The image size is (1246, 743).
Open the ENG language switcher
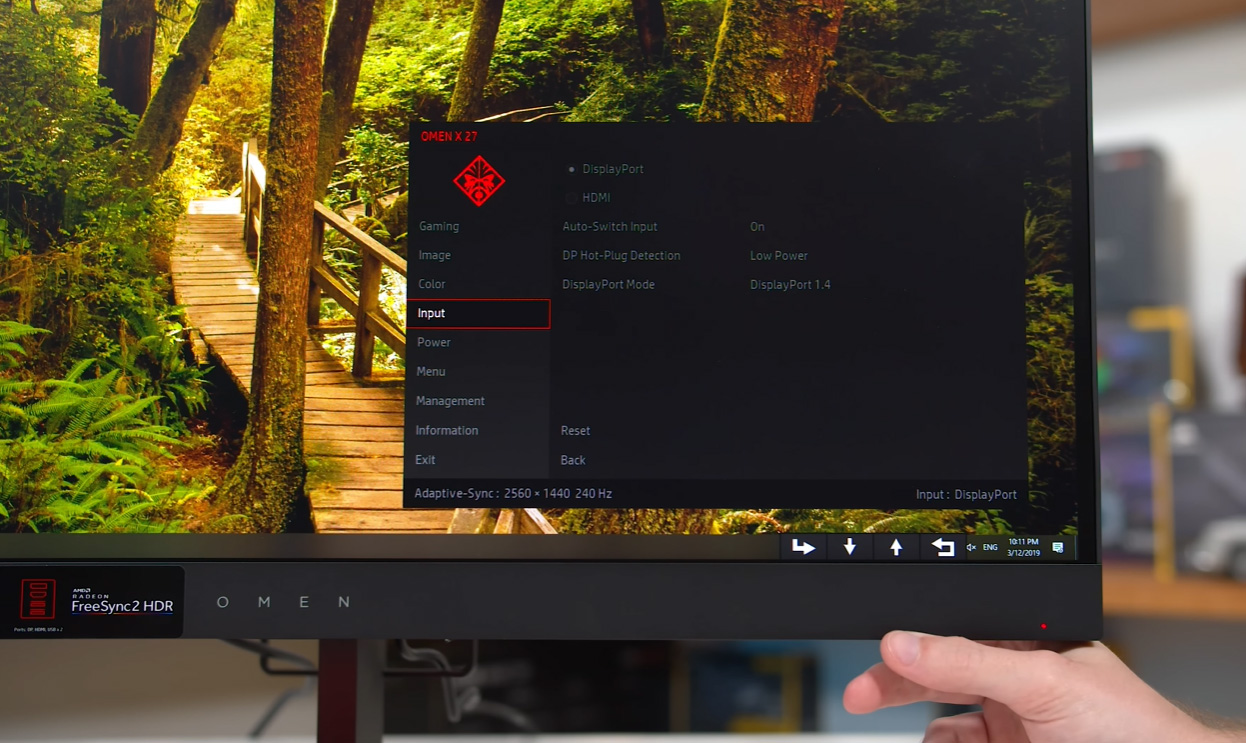(x=992, y=547)
